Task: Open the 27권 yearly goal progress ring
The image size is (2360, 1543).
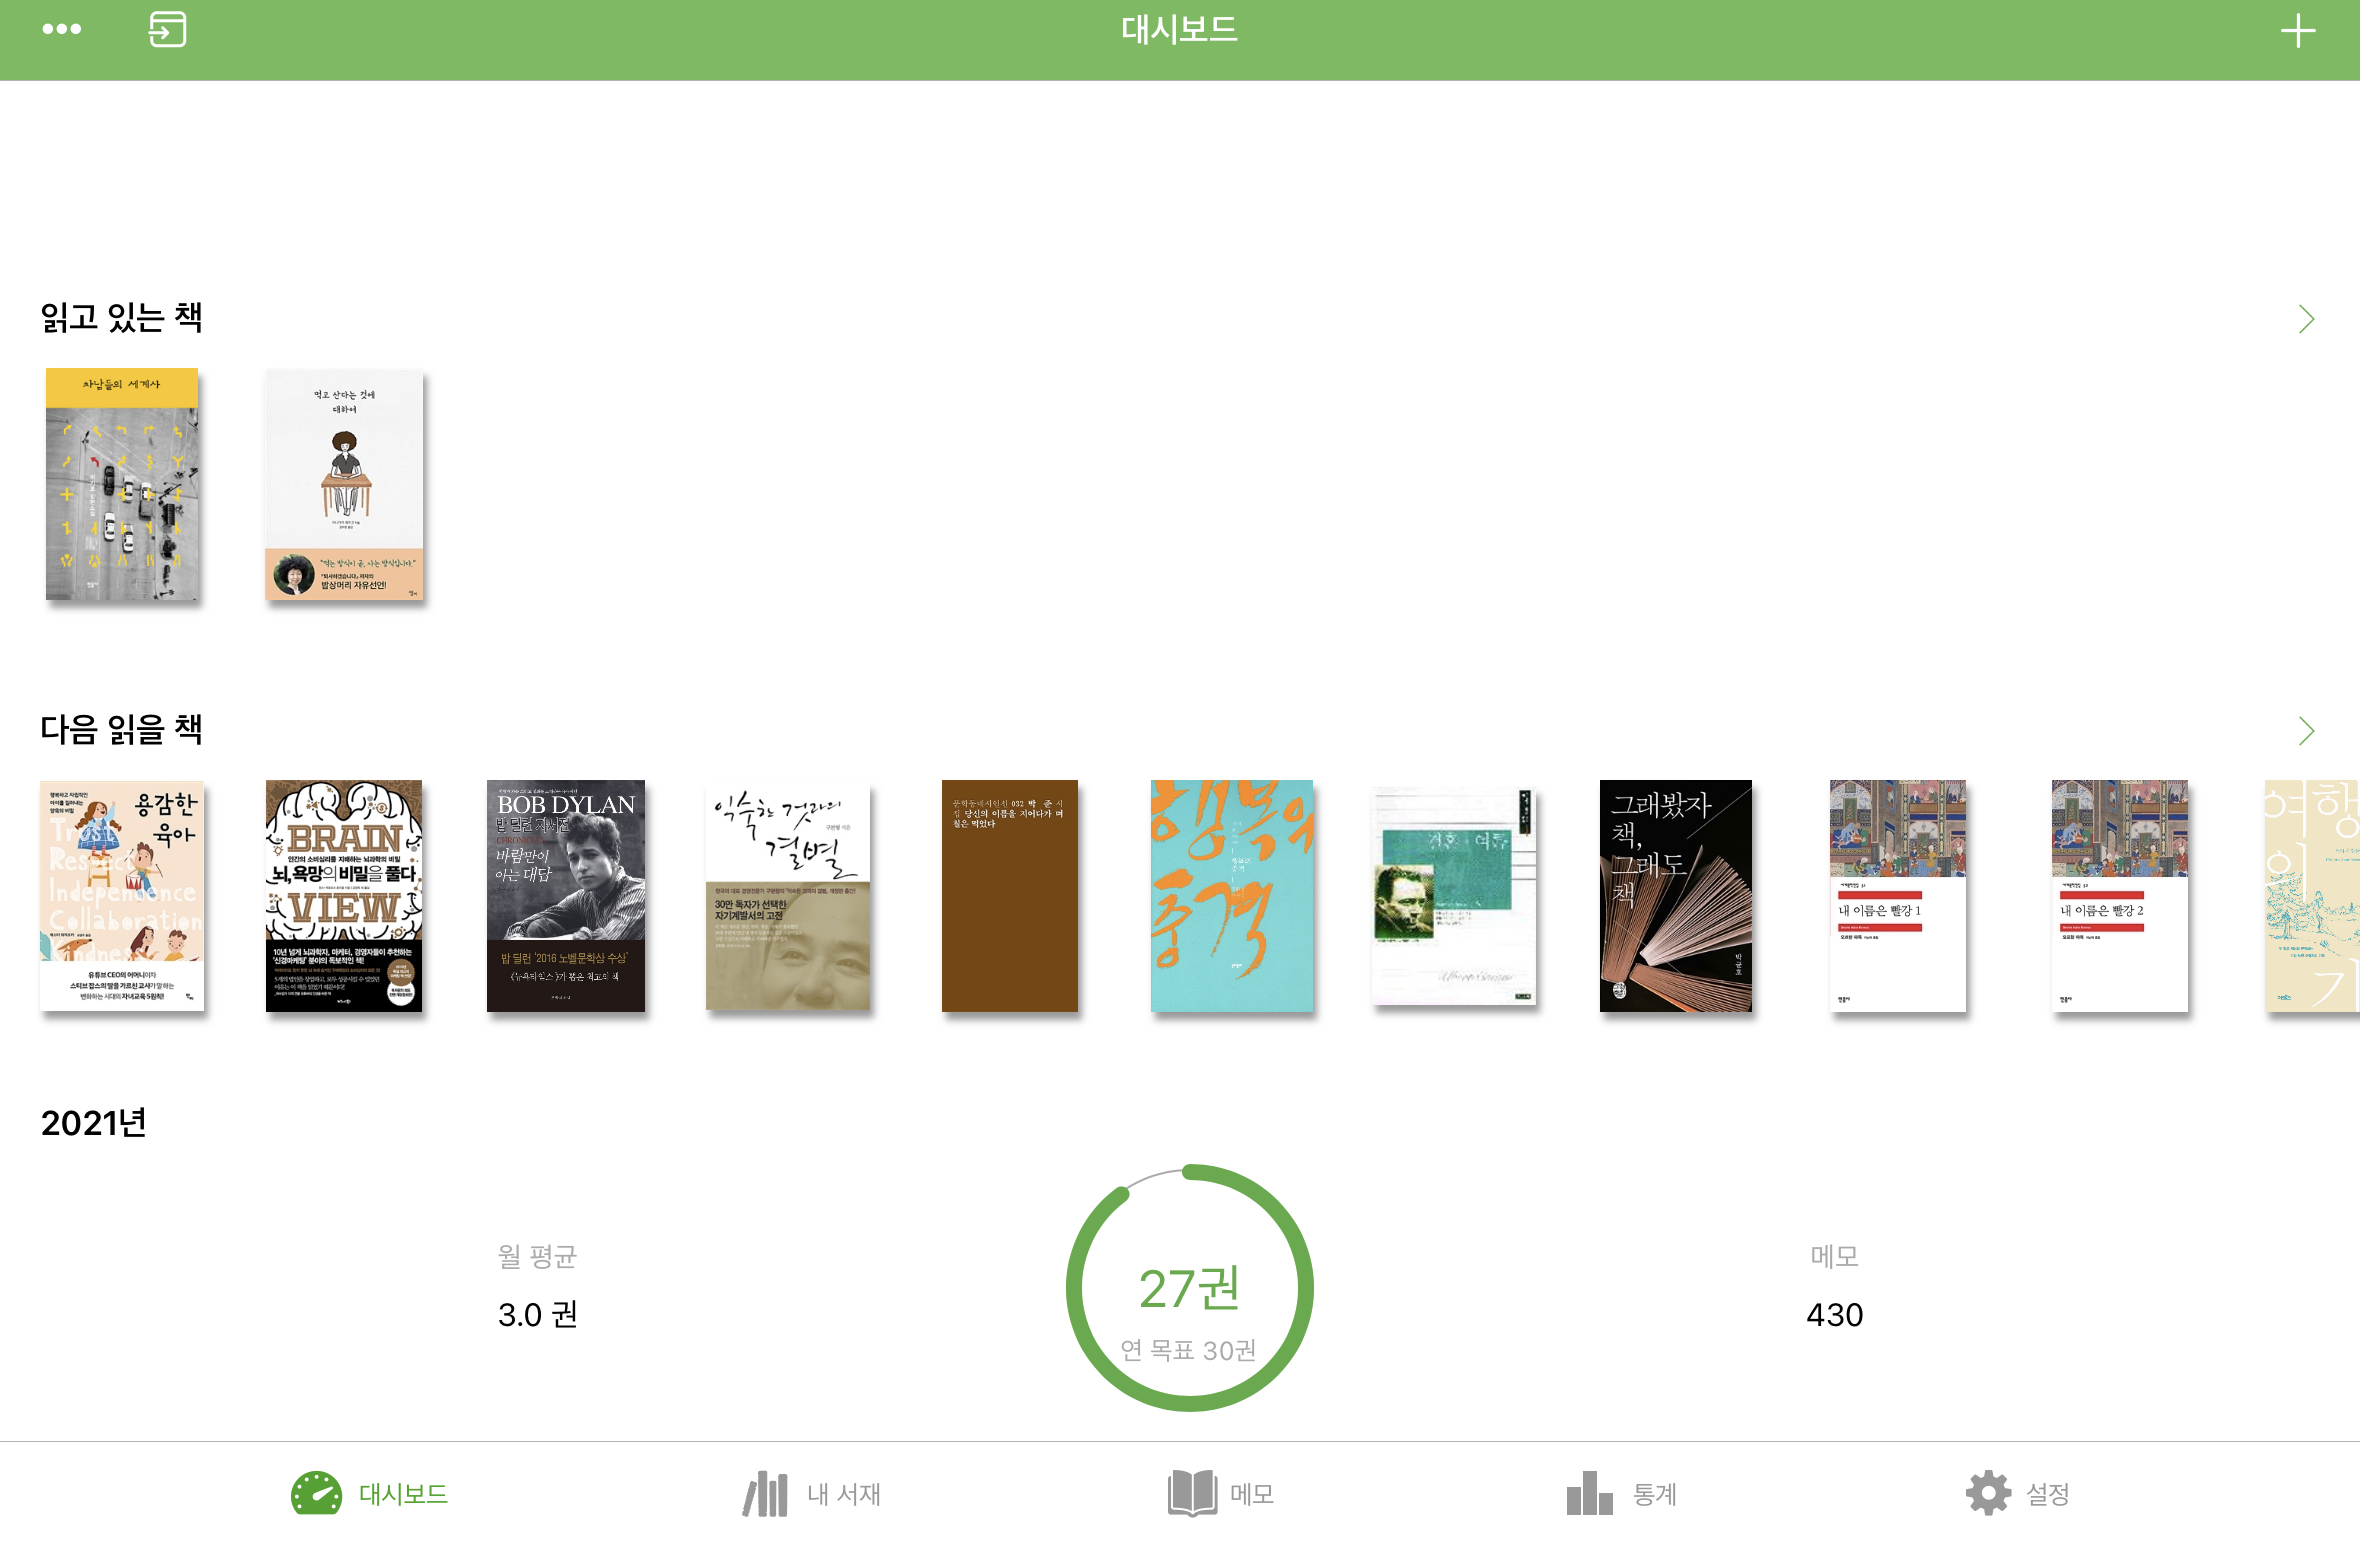Action: click(1189, 1288)
